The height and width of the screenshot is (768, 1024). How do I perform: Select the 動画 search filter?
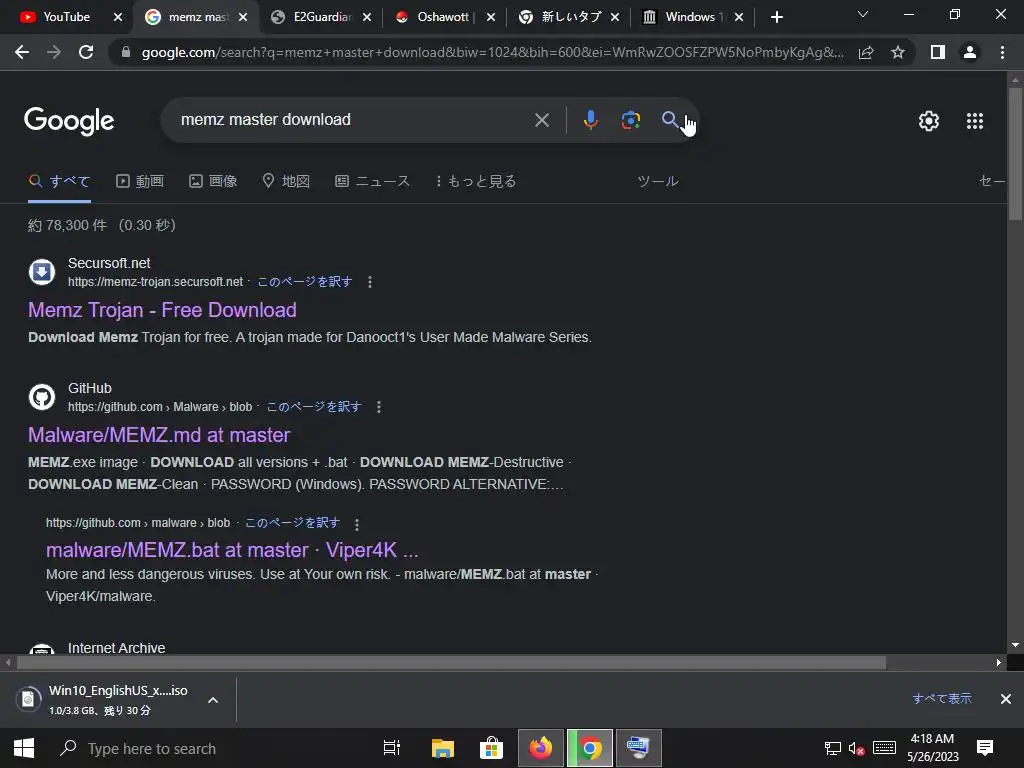point(140,181)
